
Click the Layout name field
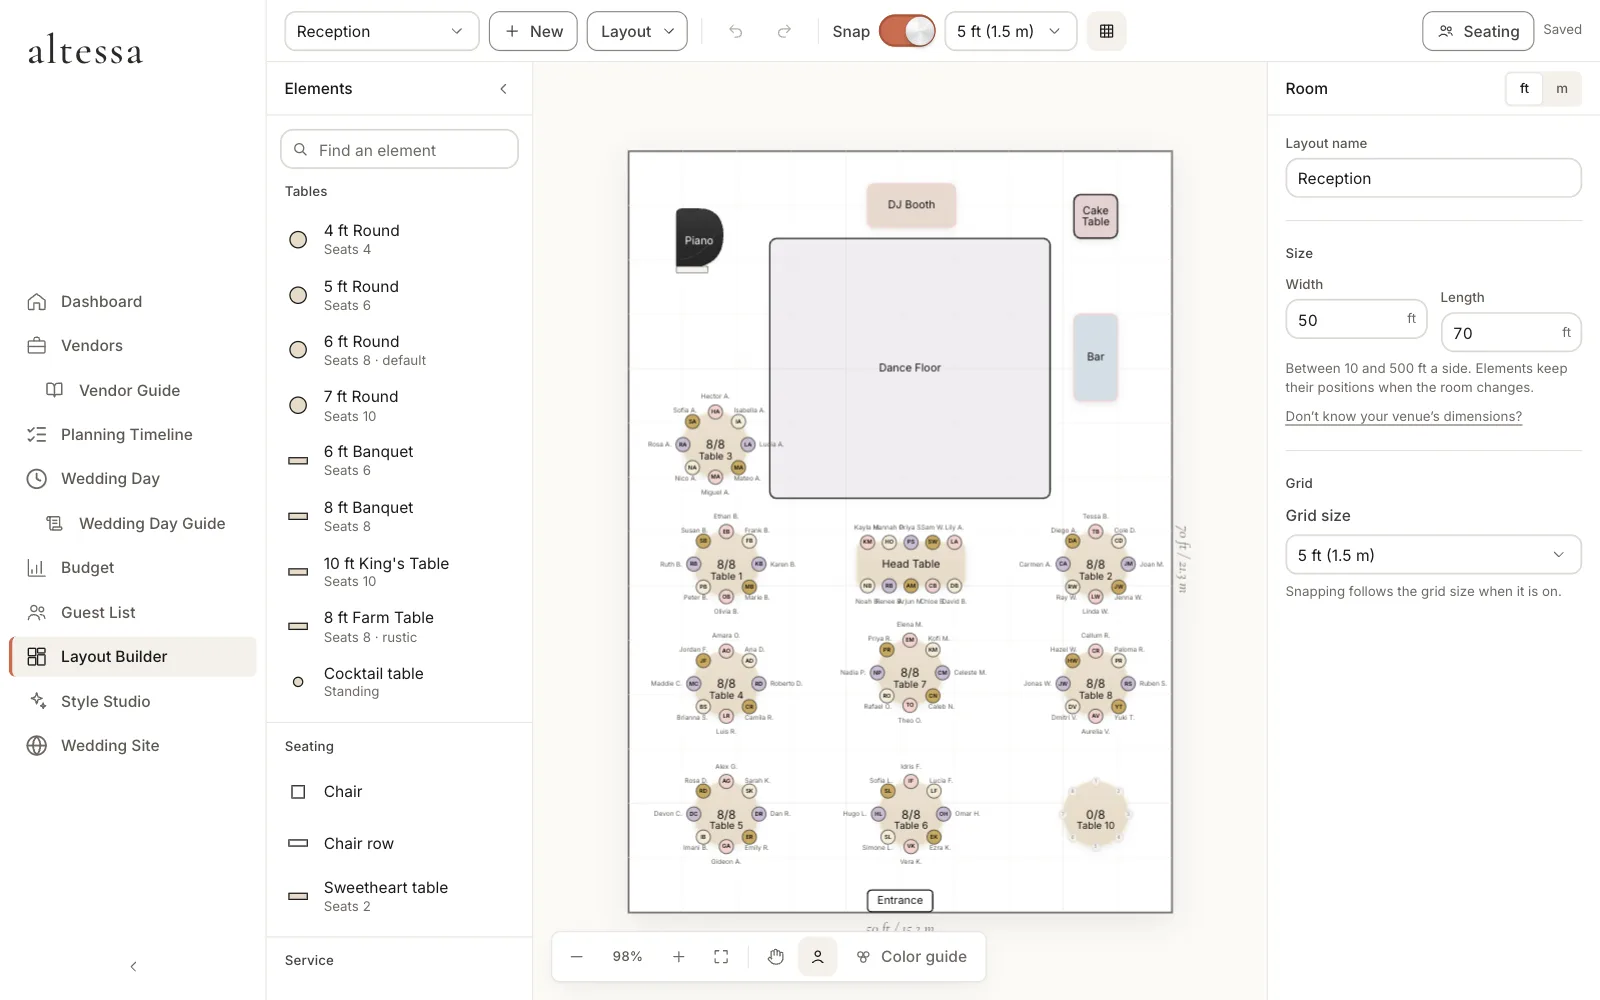point(1433,178)
